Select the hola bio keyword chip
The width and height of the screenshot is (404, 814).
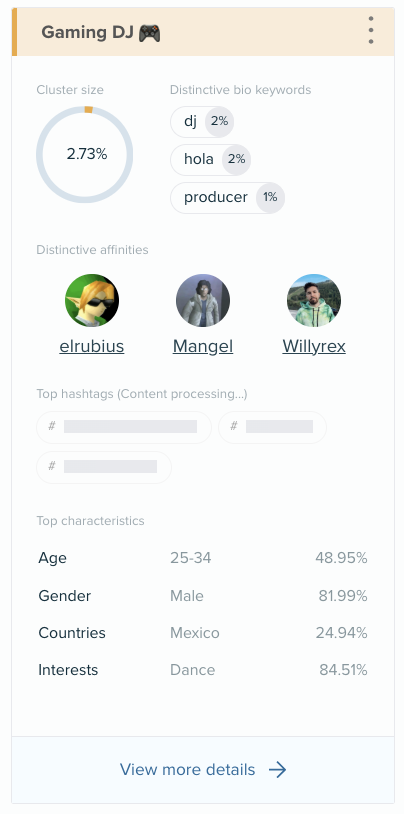coord(211,159)
